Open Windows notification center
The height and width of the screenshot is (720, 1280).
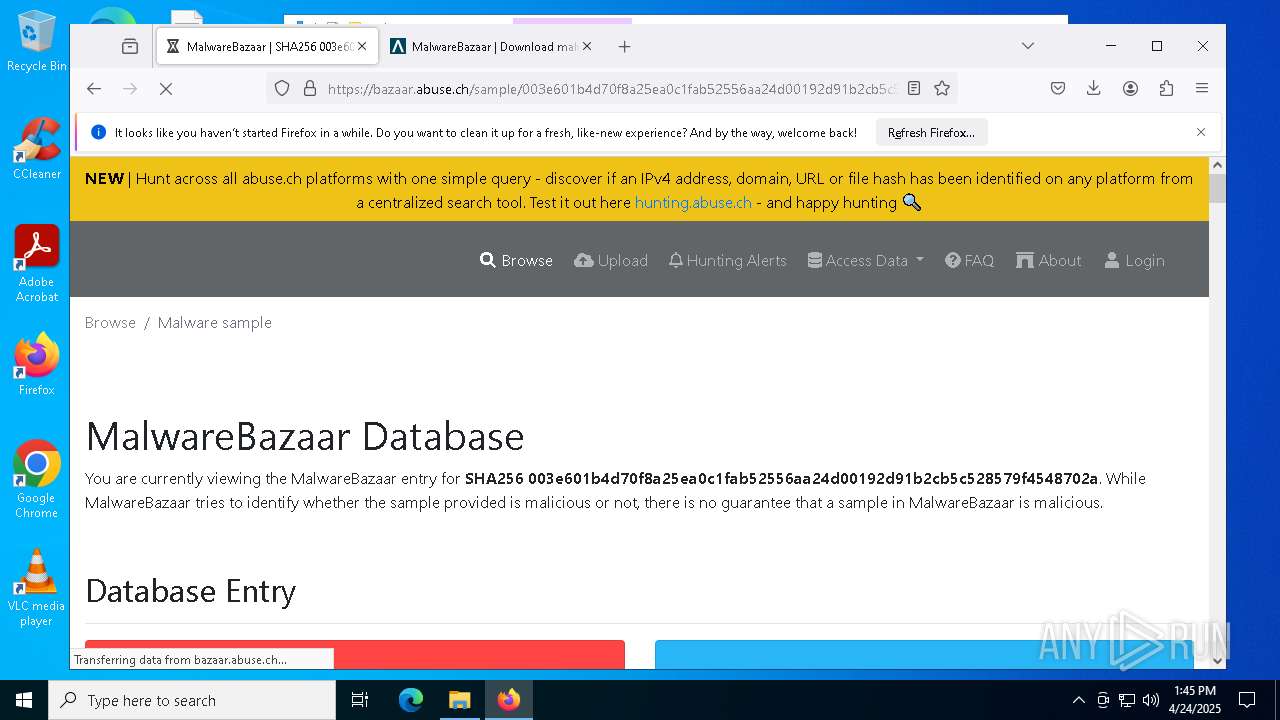(x=1247, y=700)
